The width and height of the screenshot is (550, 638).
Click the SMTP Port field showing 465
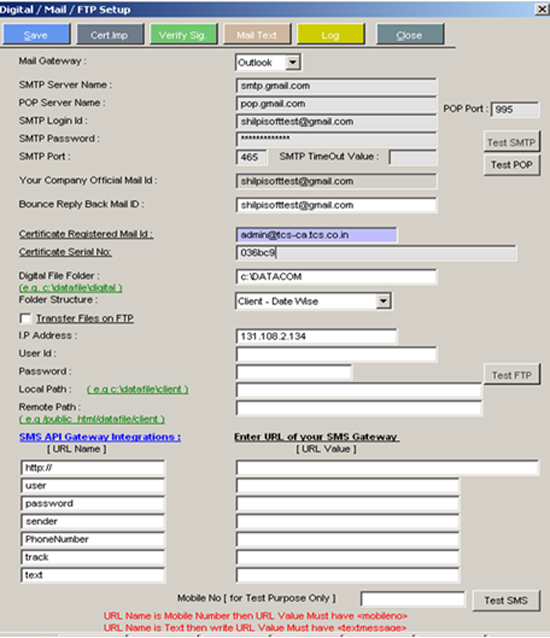pos(251,157)
